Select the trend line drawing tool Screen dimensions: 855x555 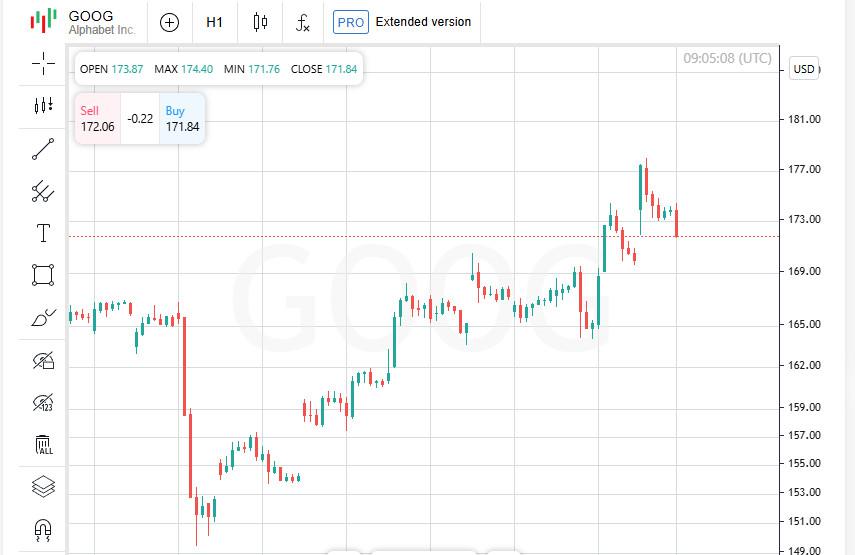click(x=43, y=149)
